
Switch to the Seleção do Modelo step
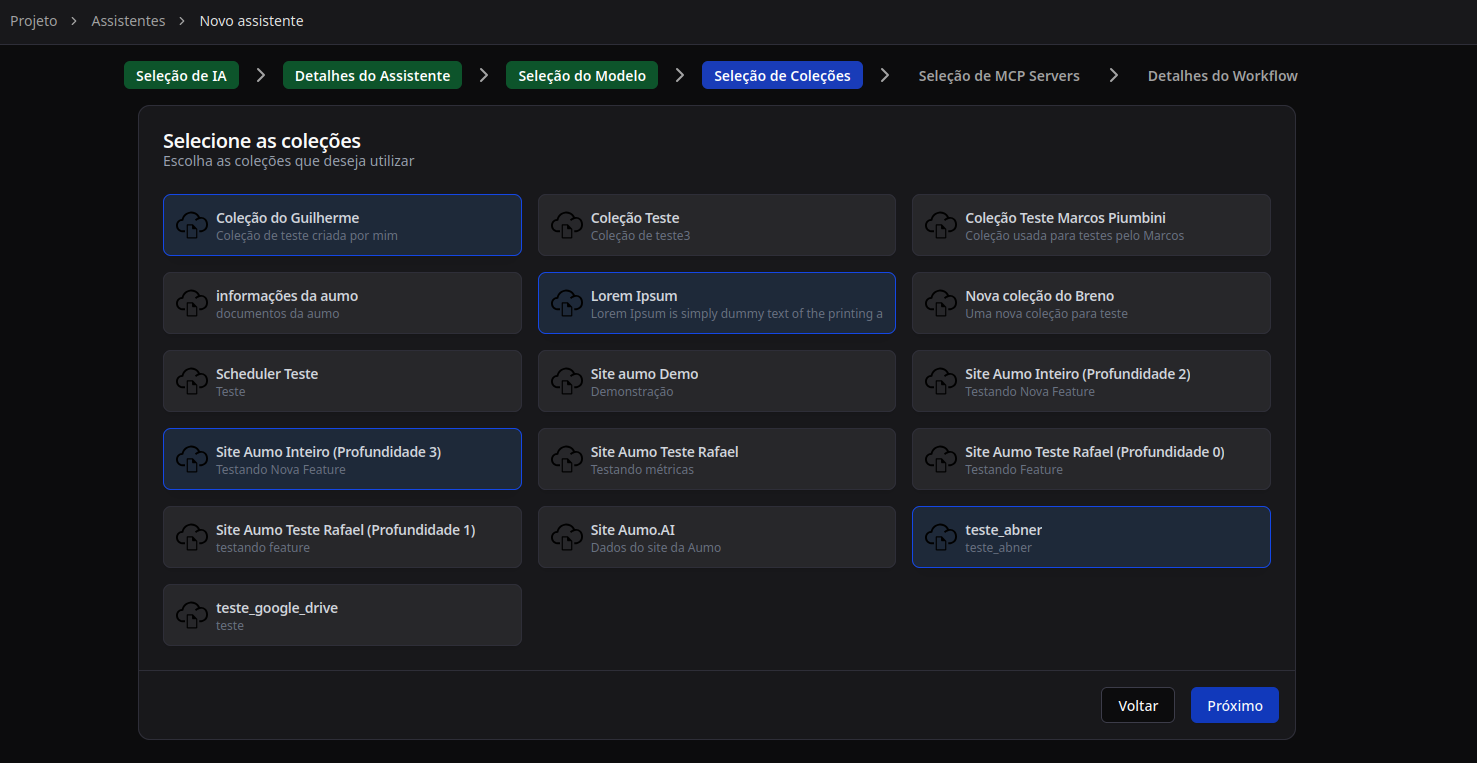tap(582, 76)
